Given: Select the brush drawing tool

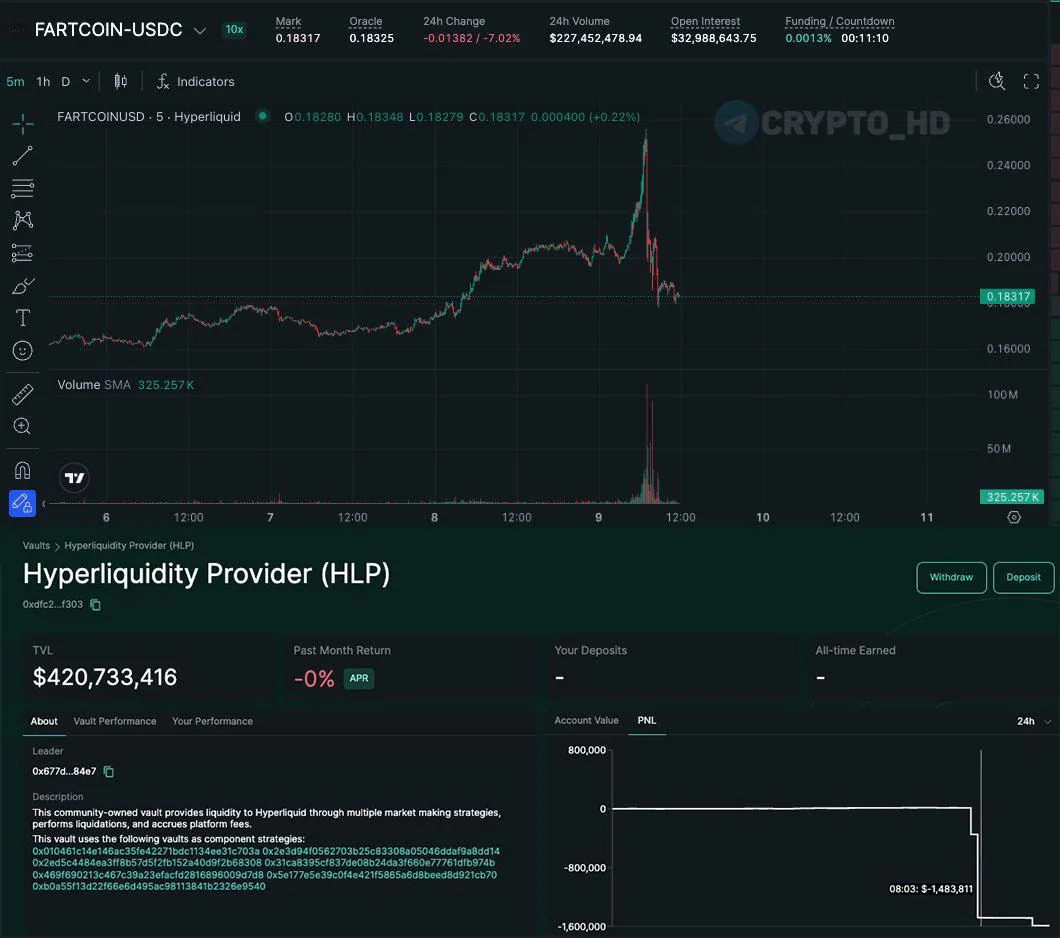Looking at the screenshot, I should click(x=22, y=285).
